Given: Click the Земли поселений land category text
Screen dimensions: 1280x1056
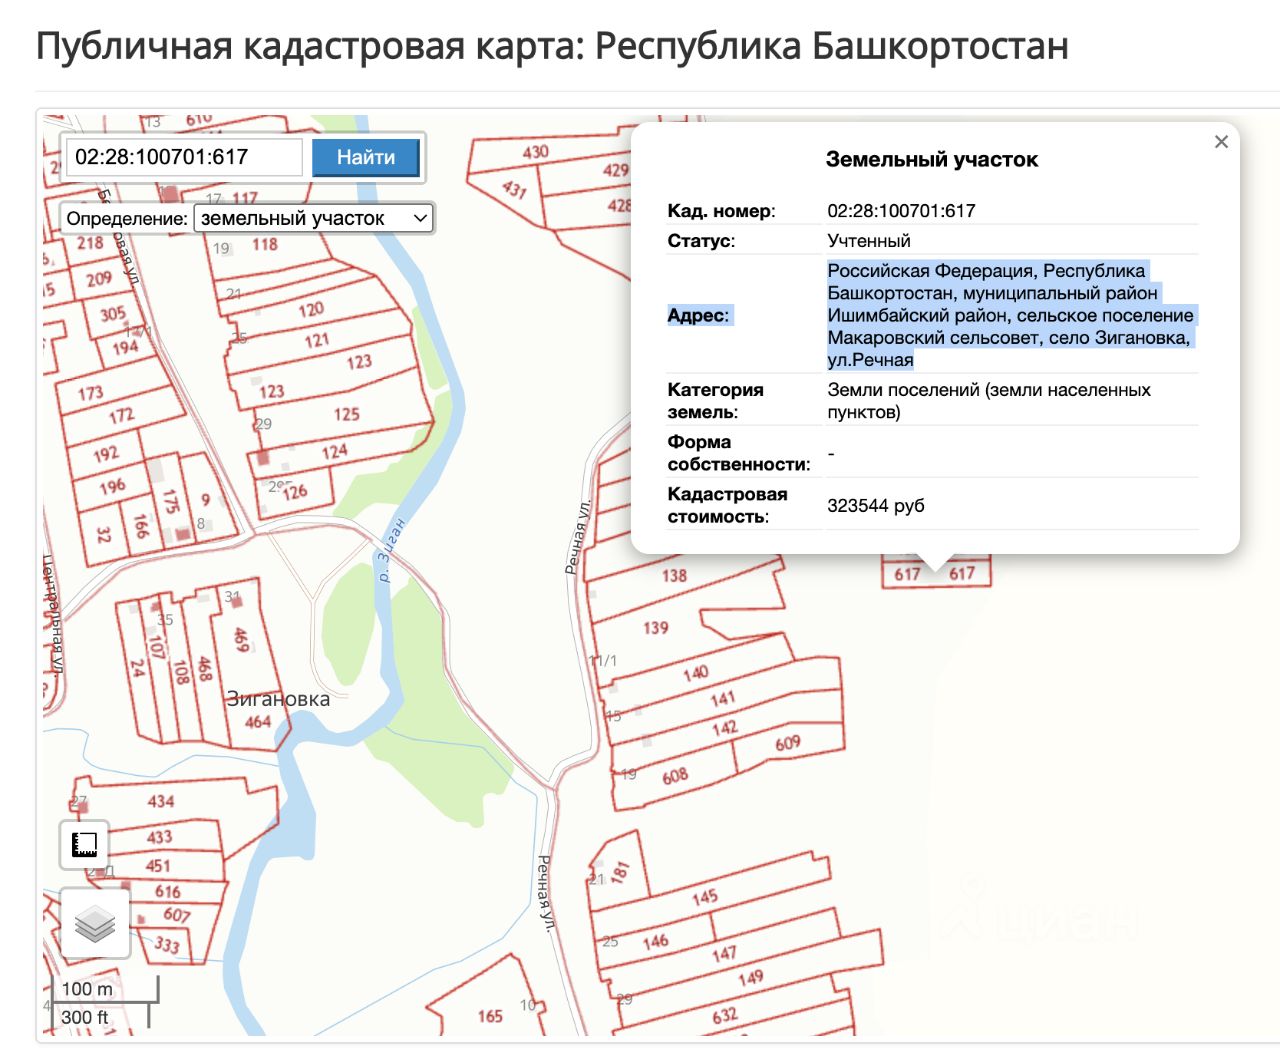Looking at the screenshot, I should (989, 401).
